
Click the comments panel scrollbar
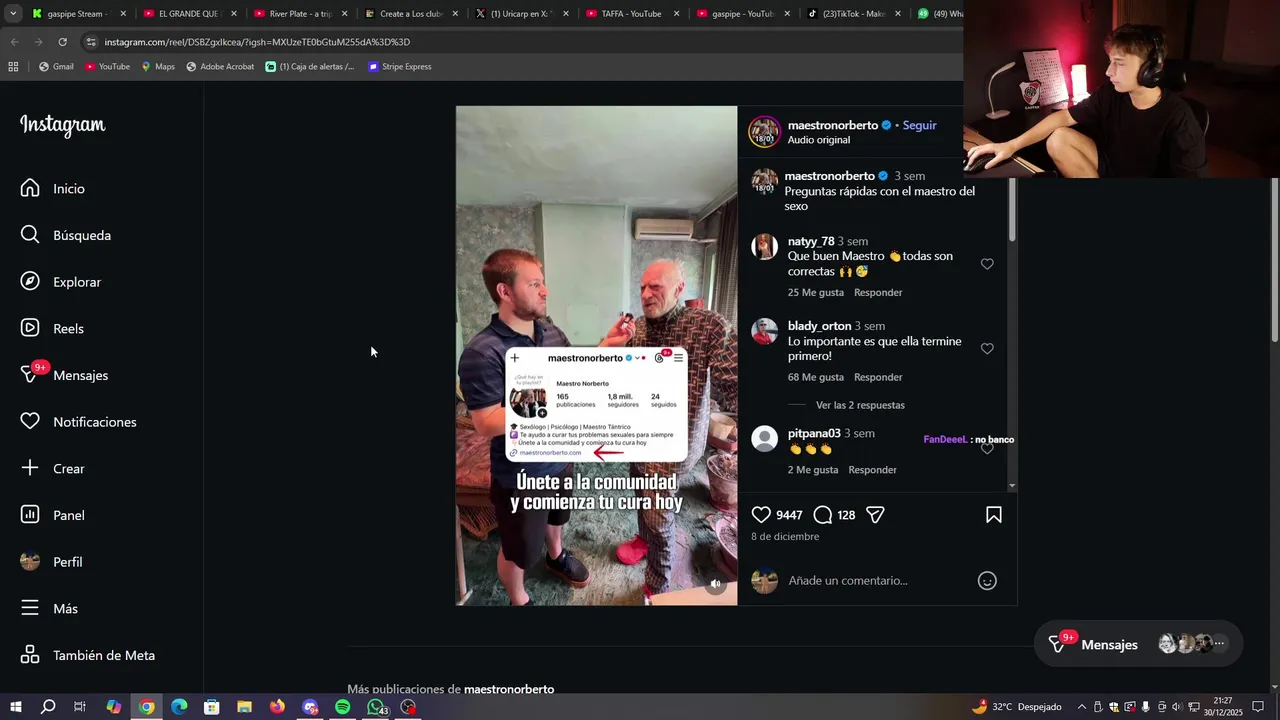tap(1012, 210)
